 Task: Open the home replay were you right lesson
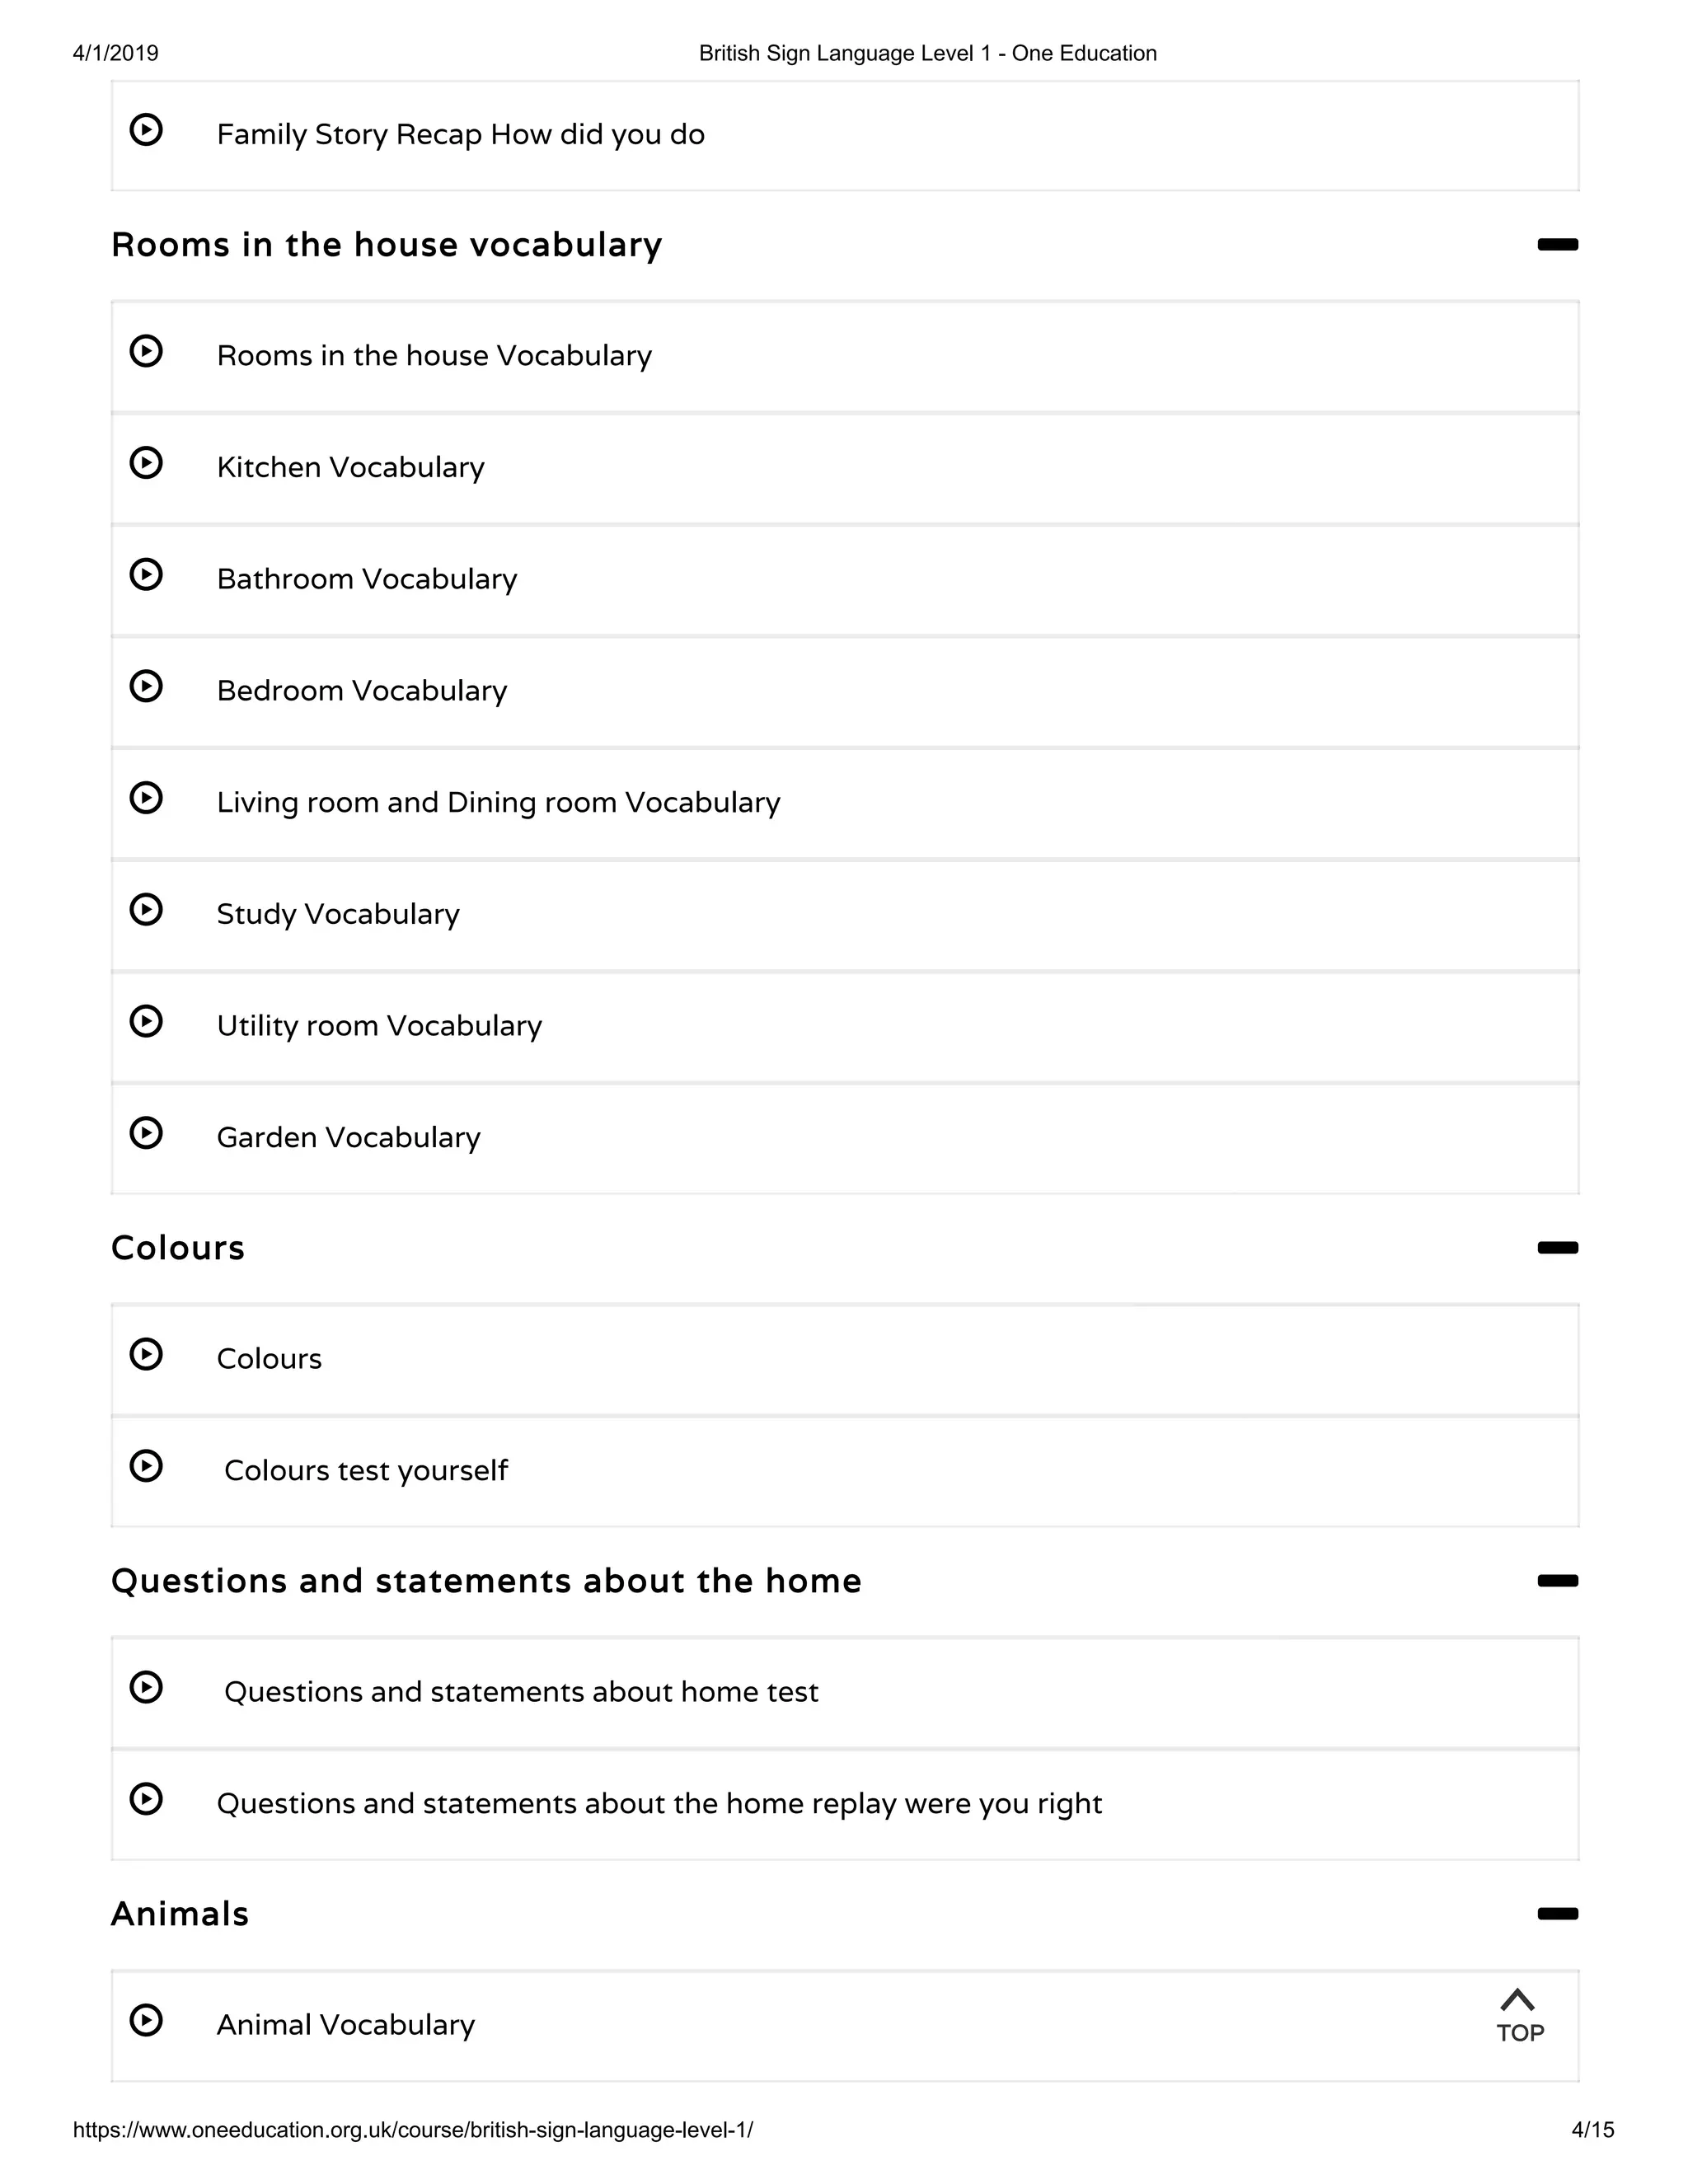tap(659, 1804)
